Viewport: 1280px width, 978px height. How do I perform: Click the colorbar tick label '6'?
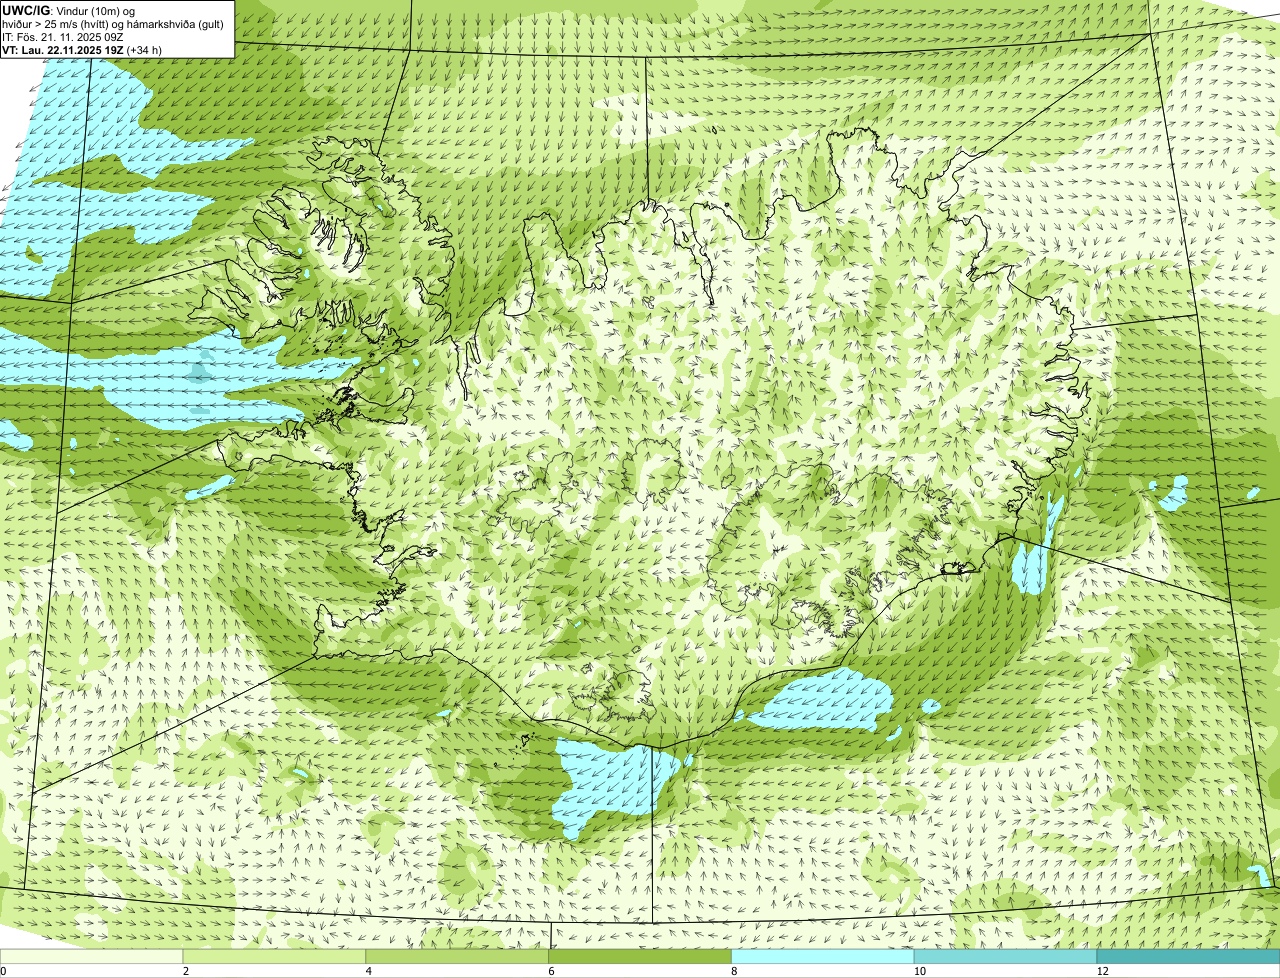552,971
